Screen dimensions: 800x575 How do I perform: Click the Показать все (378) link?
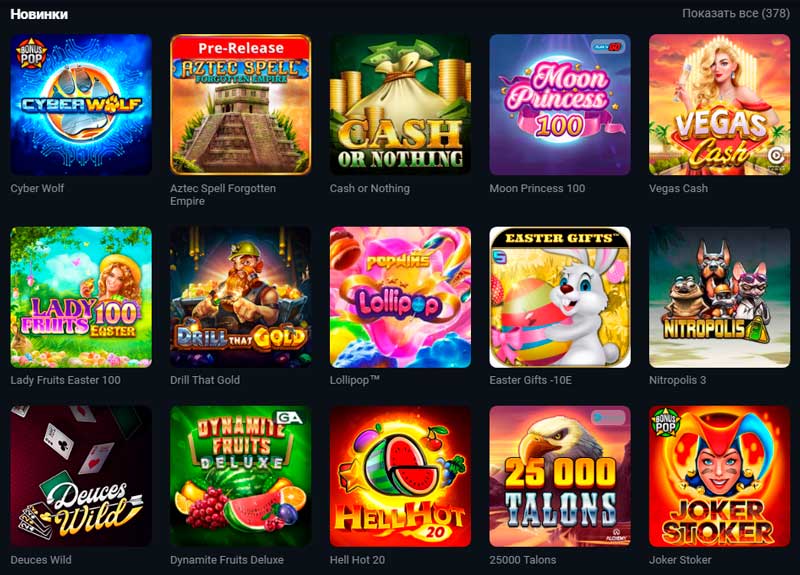[x=736, y=13]
